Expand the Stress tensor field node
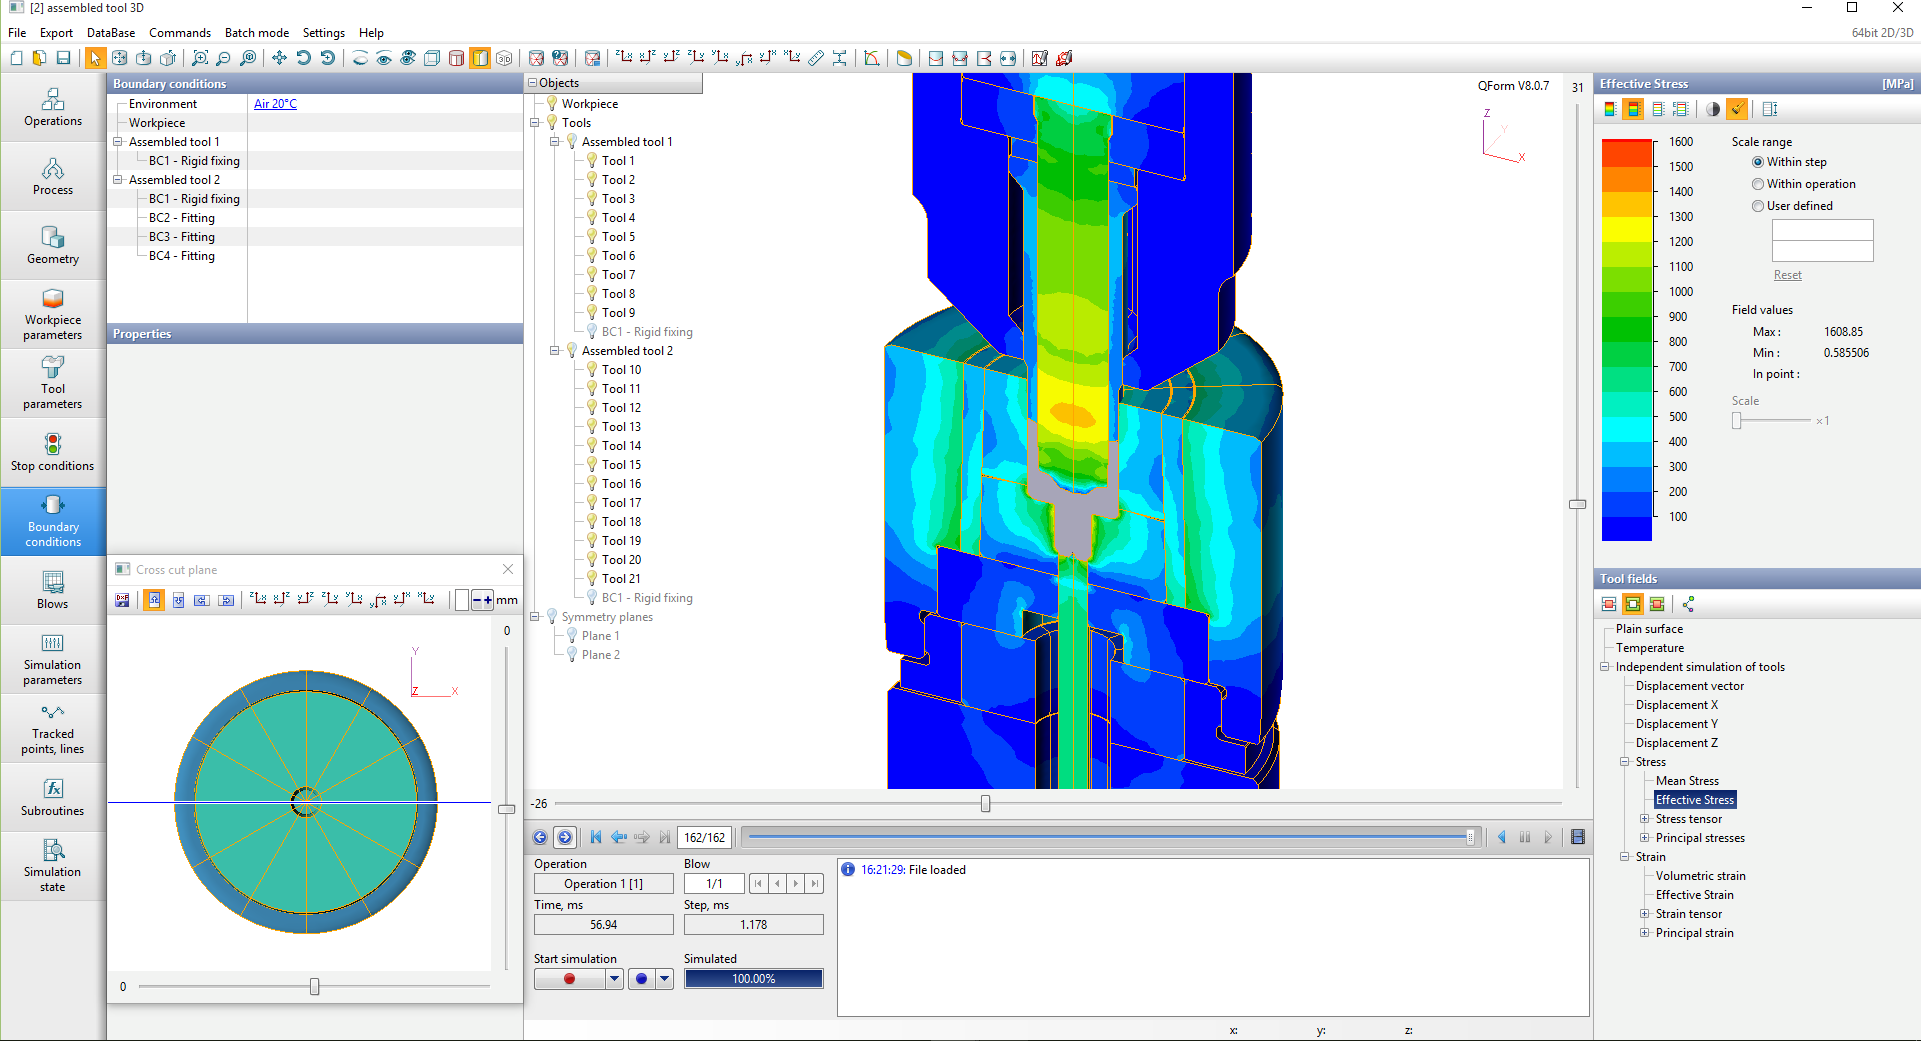 [x=1645, y=819]
